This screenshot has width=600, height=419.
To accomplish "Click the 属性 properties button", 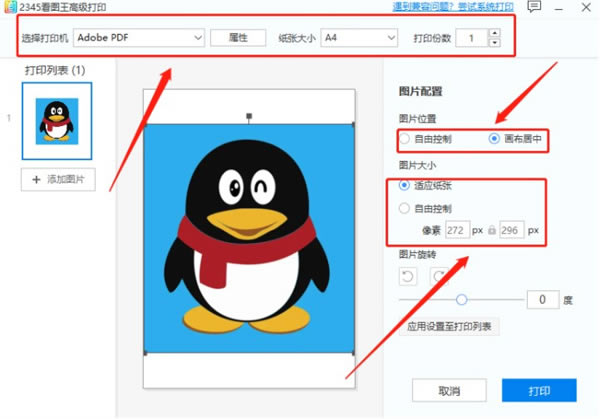I will pos(238,37).
